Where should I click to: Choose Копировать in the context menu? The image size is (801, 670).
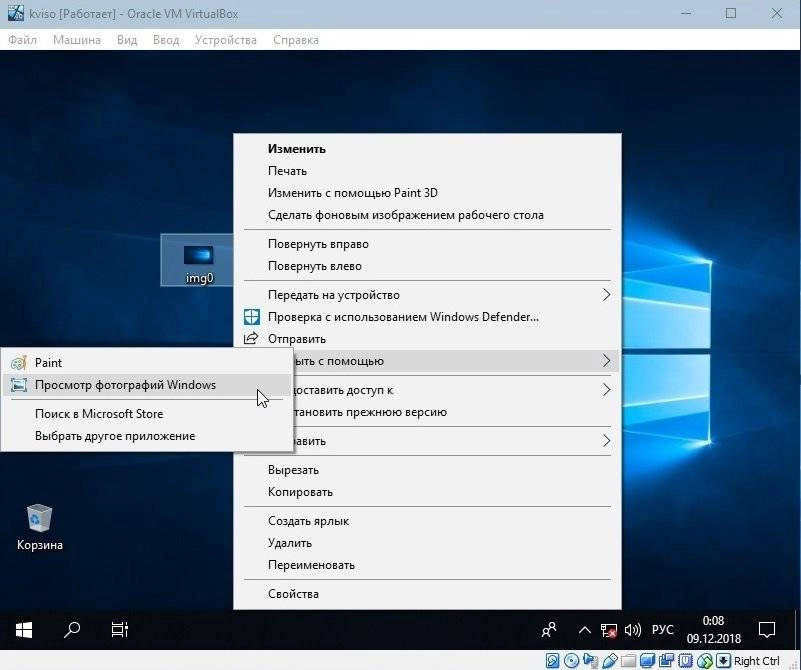(x=427, y=491)
